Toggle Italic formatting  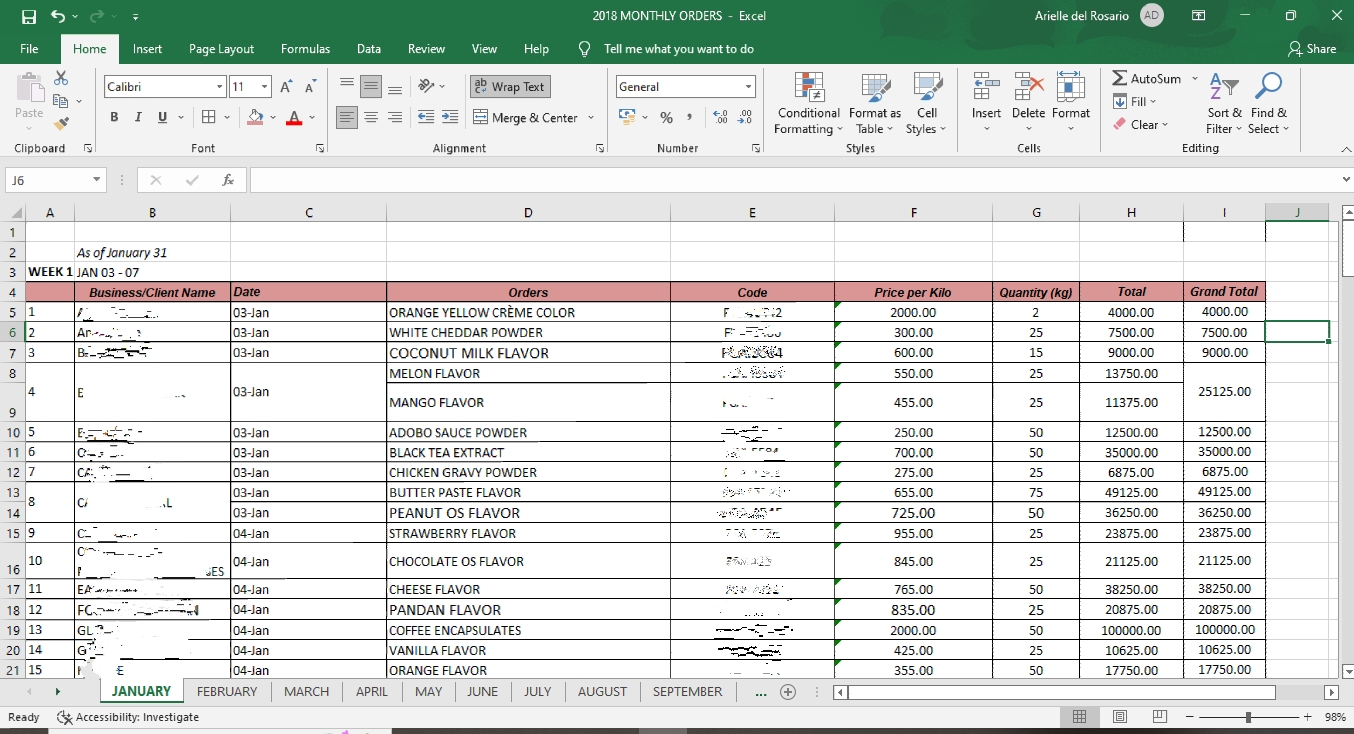(138, 117)
